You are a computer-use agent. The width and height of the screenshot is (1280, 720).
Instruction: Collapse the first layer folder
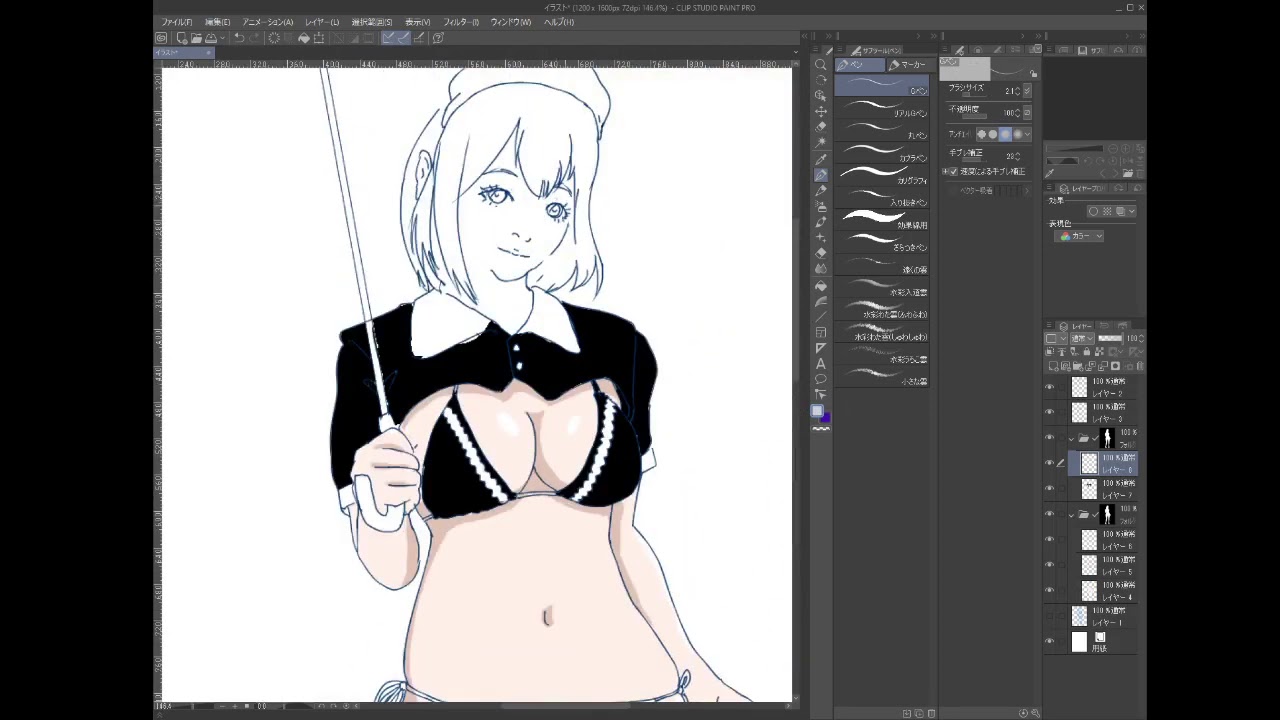tap(1072, 438)
